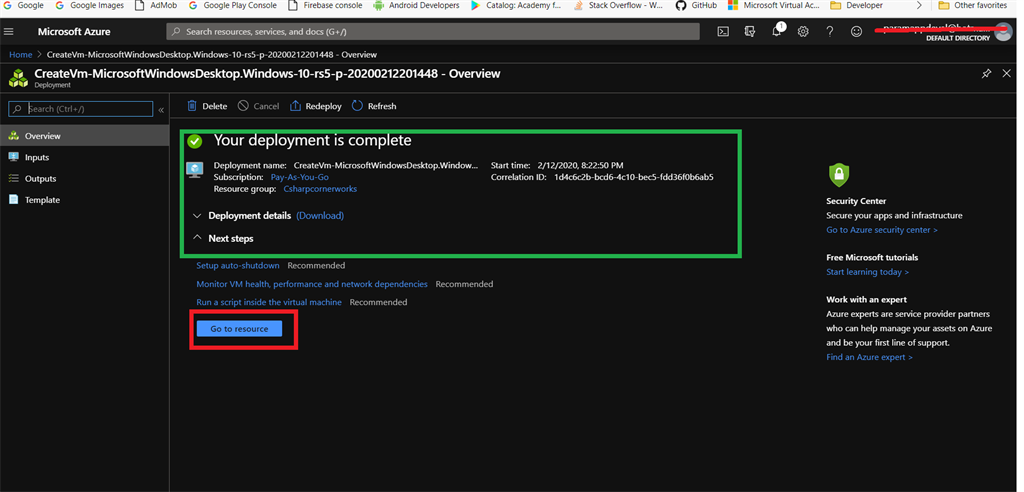Open the Pay-As-You-Go subscription link
This screenshot has width=1024, height=492.
299,177
